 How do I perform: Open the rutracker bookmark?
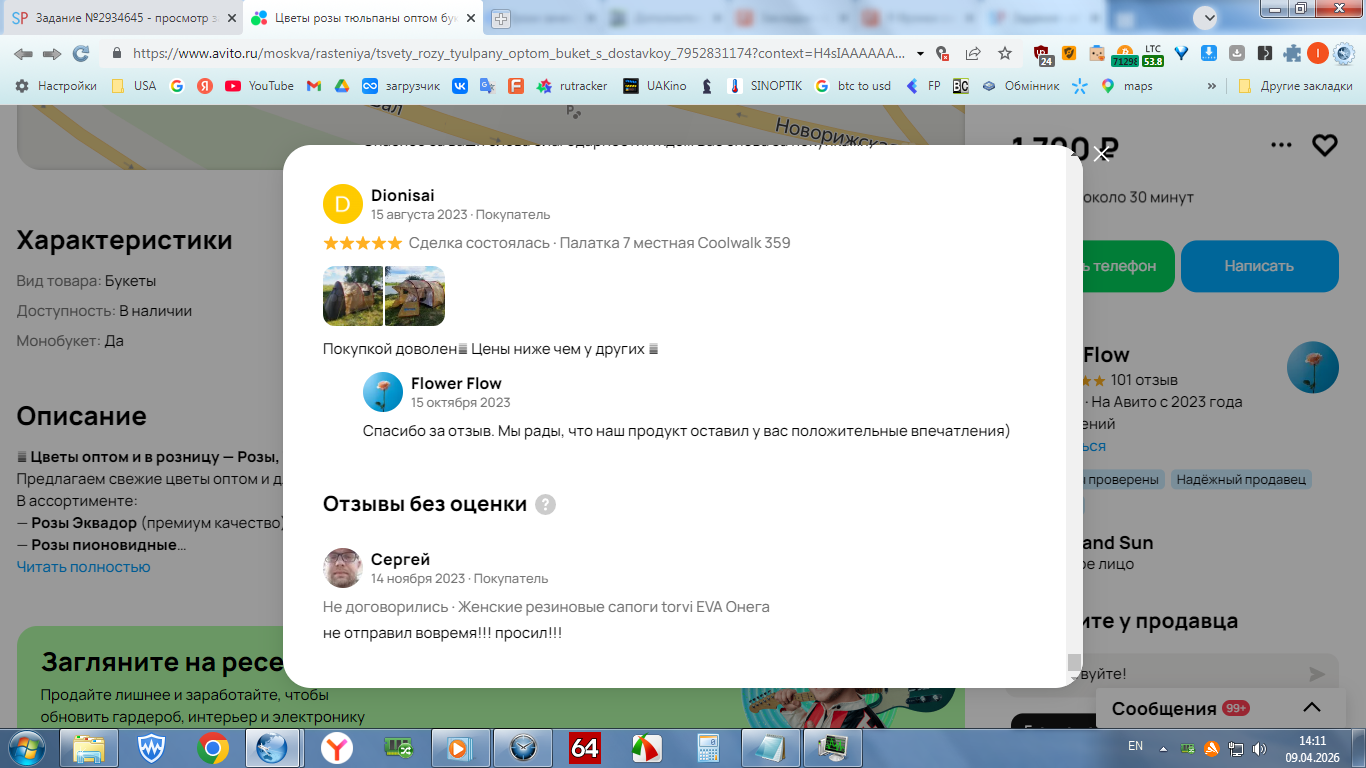pos(572,86)
